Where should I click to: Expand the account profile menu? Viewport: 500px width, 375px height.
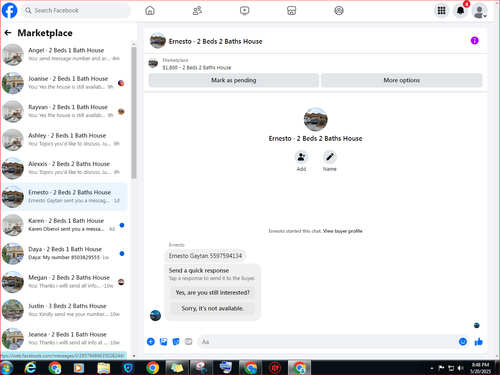coord(480,11)
